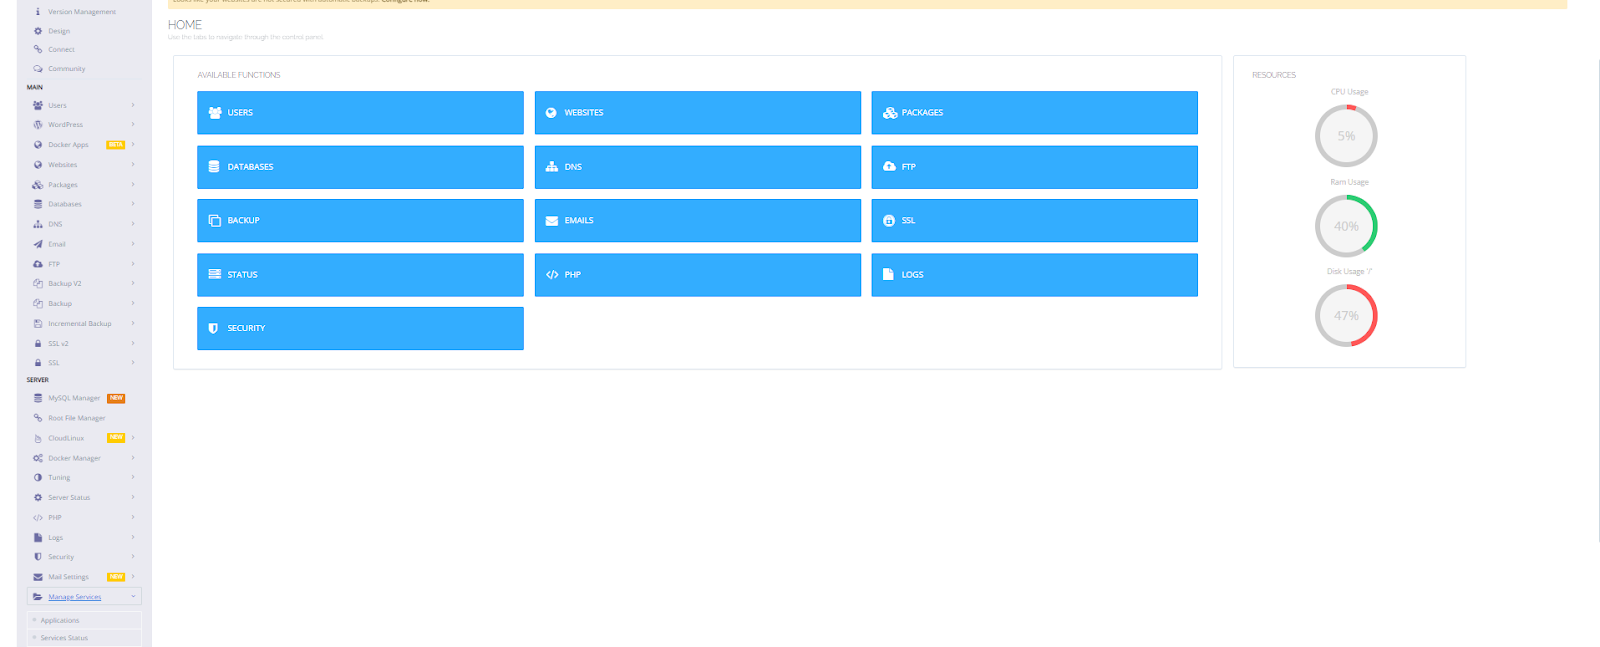Click the MySQL Manager database icon
The width and height of the screenshot is (1600, 647).
click(38, 398)
